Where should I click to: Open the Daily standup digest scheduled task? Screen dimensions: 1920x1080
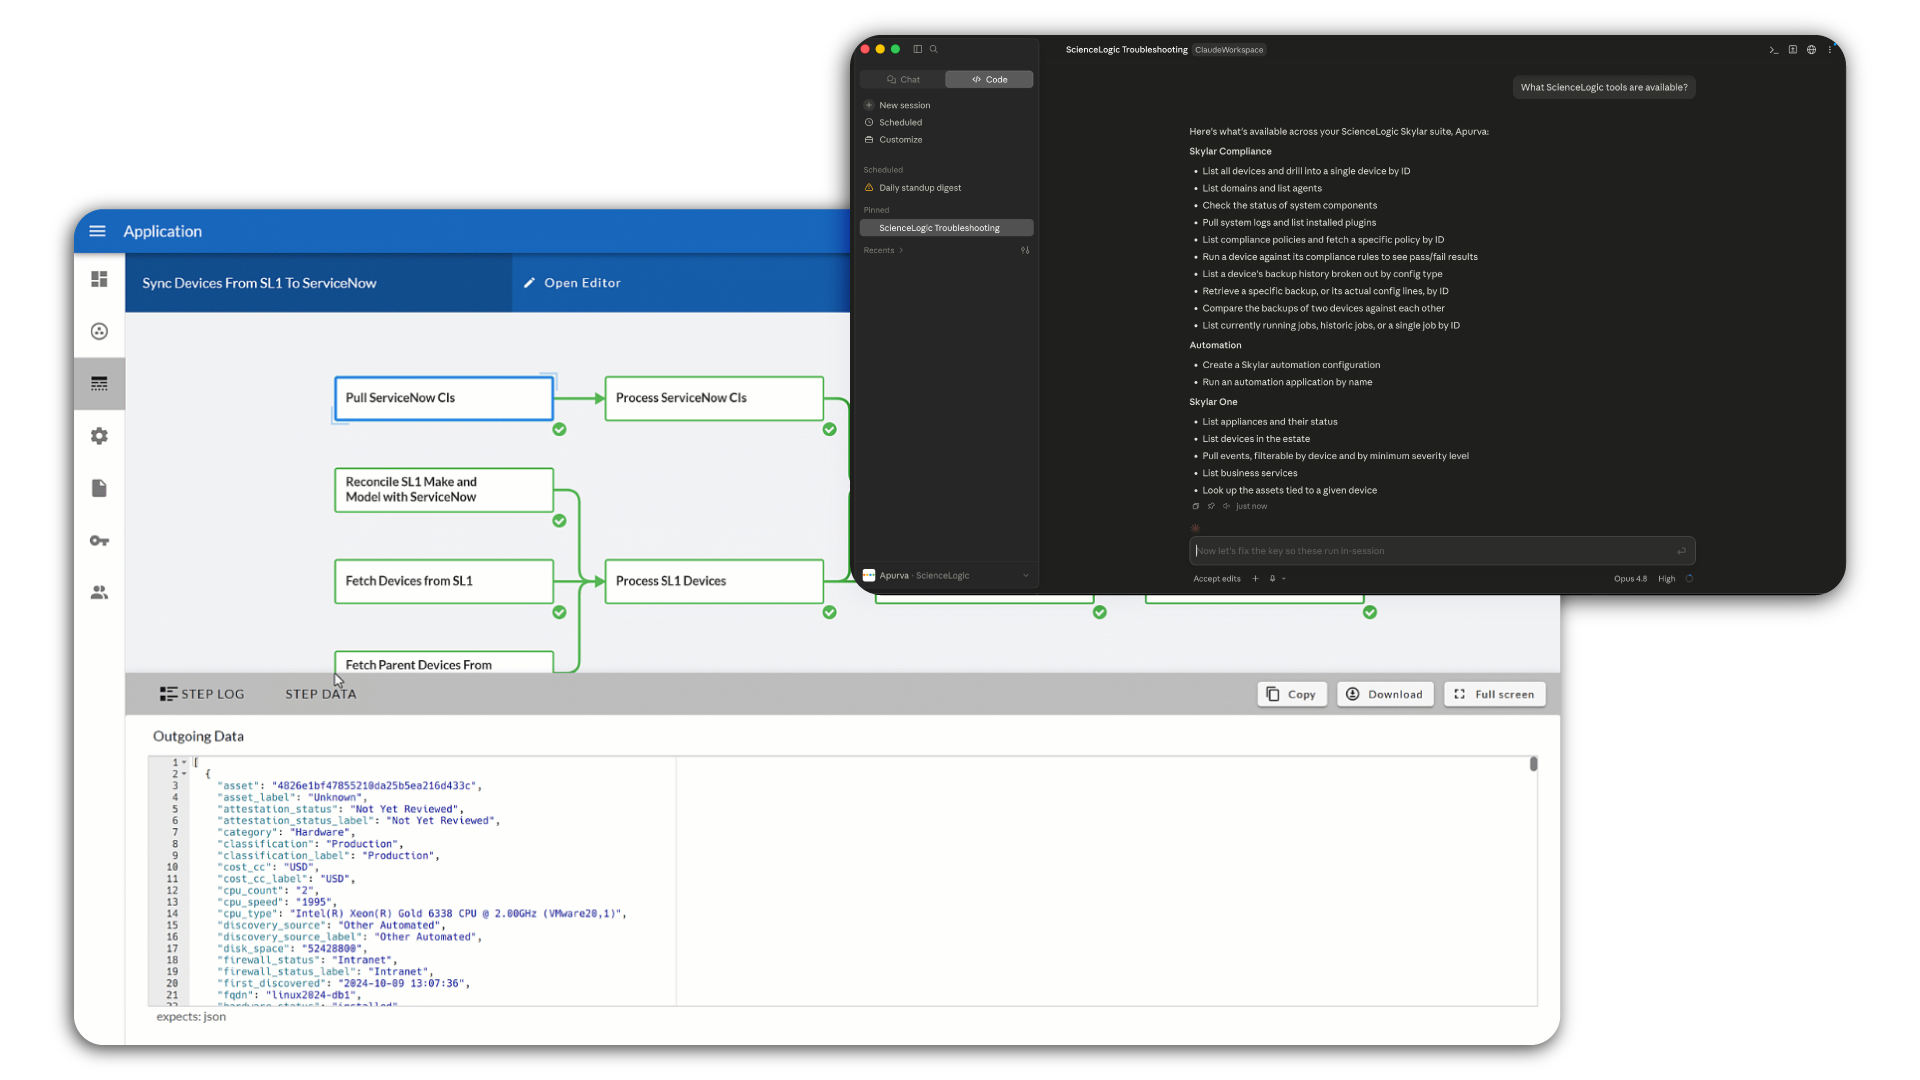pyautogui.click(x=920, y=188)
